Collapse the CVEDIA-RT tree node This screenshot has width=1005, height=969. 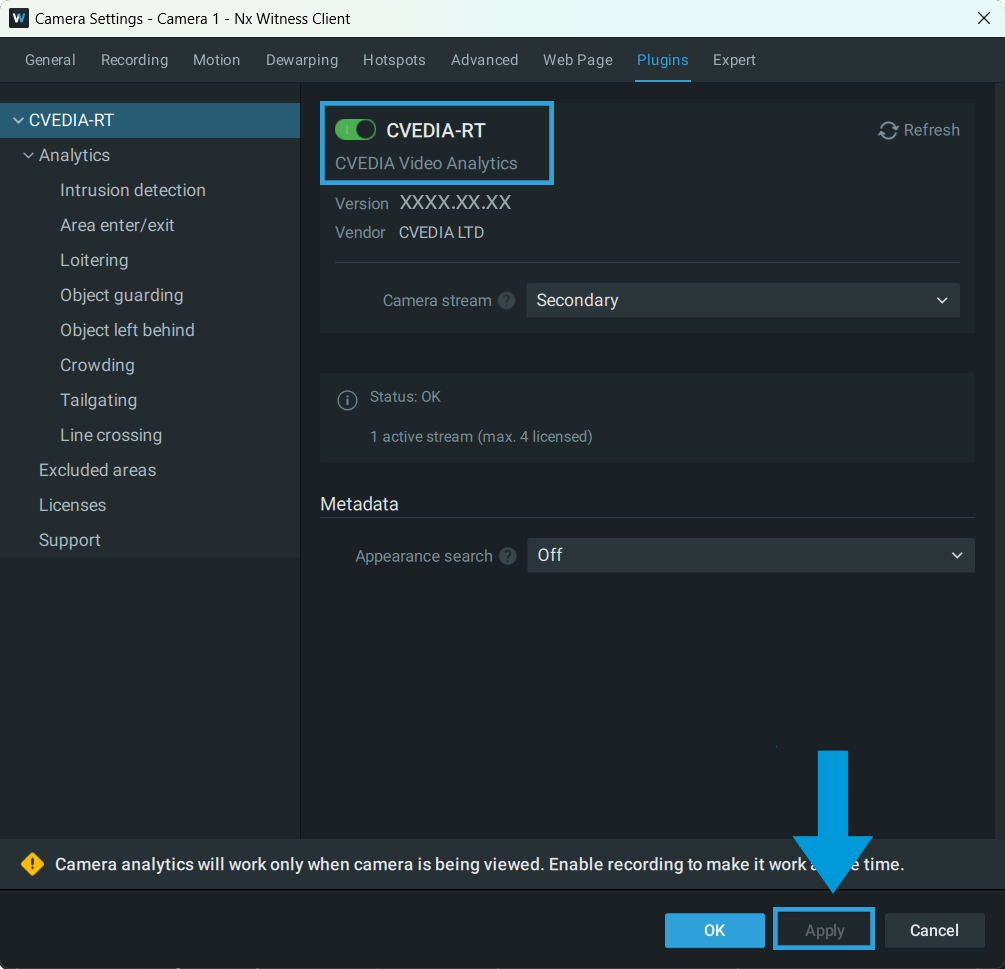(17, 121)
